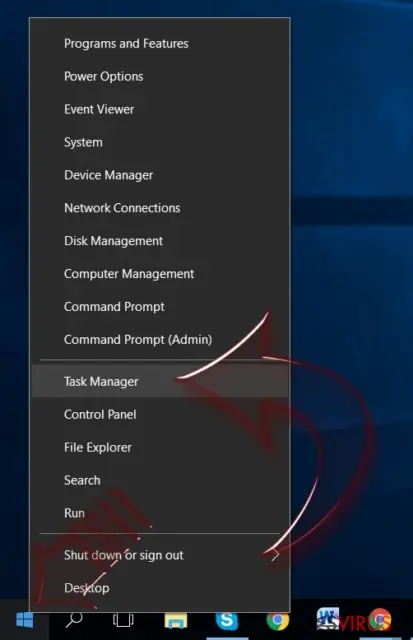
Task: Open Task View from the taskbar
Action: [123, 620]
